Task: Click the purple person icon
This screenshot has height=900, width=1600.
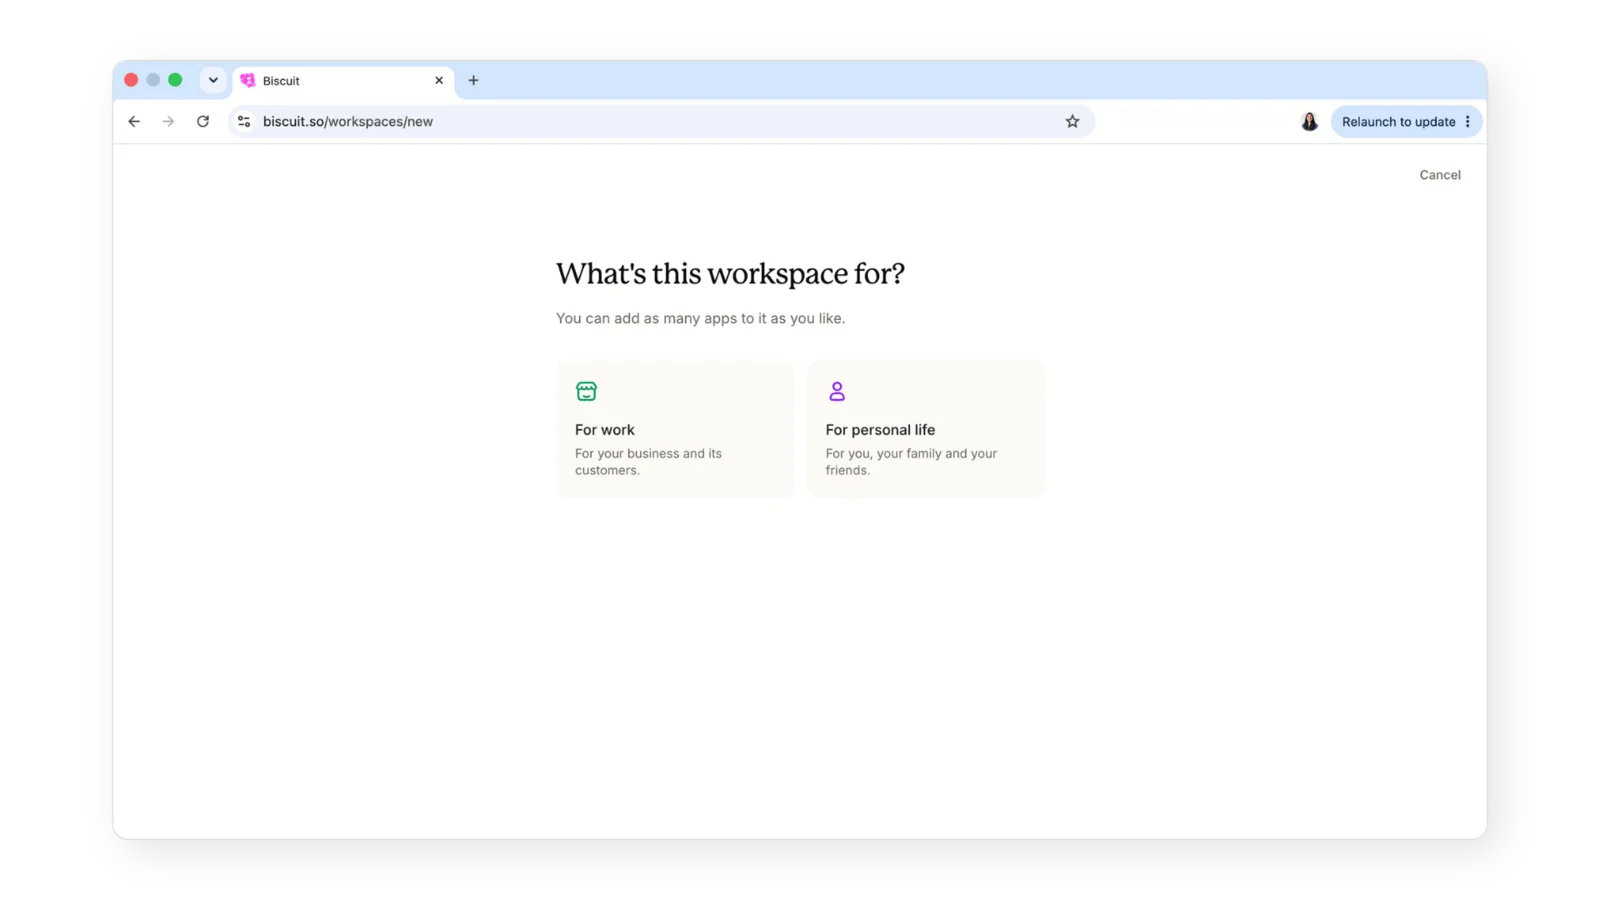Action: (837, 391)
